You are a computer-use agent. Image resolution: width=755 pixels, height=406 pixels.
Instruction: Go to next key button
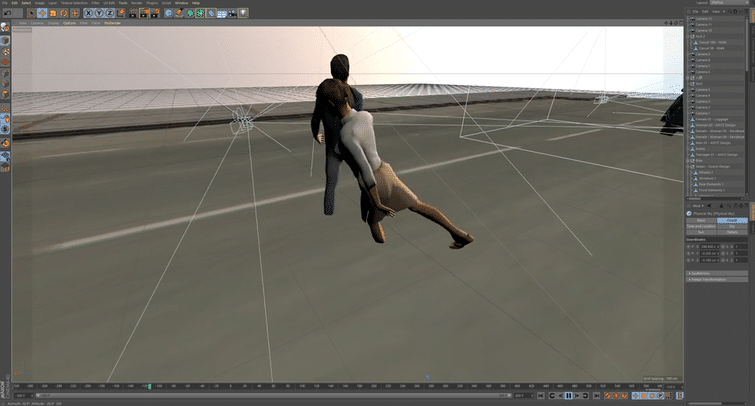tap(586, 395)
